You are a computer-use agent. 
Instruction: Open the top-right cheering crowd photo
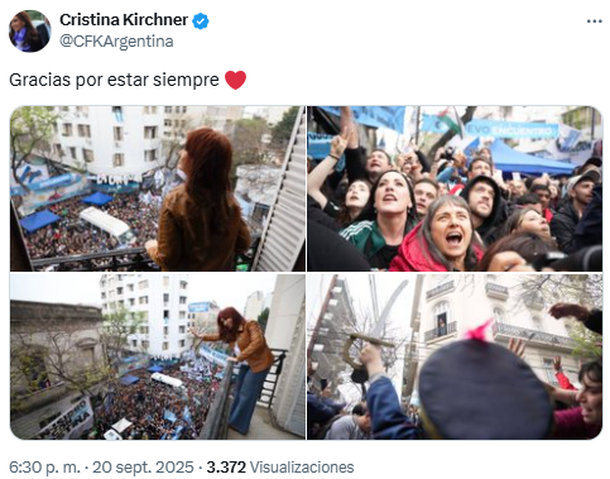pyautogui.click(x=454, y=188)
